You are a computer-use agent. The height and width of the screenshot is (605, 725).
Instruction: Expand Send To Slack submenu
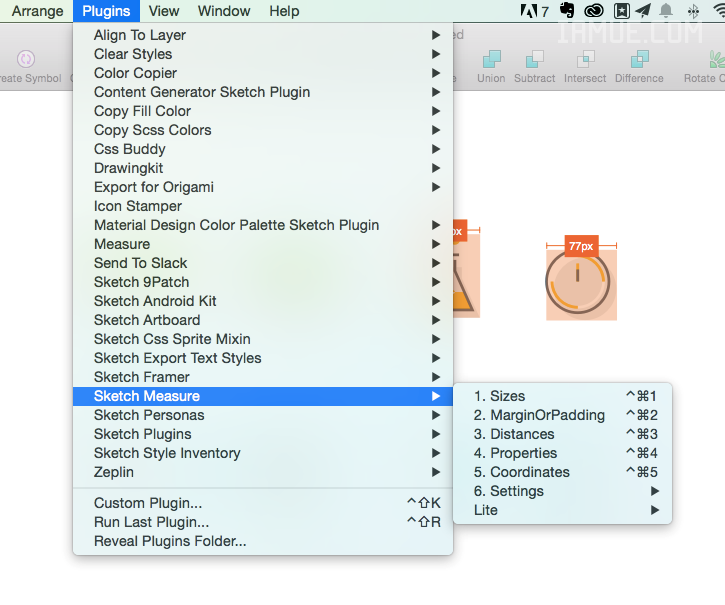pos(263,263)
